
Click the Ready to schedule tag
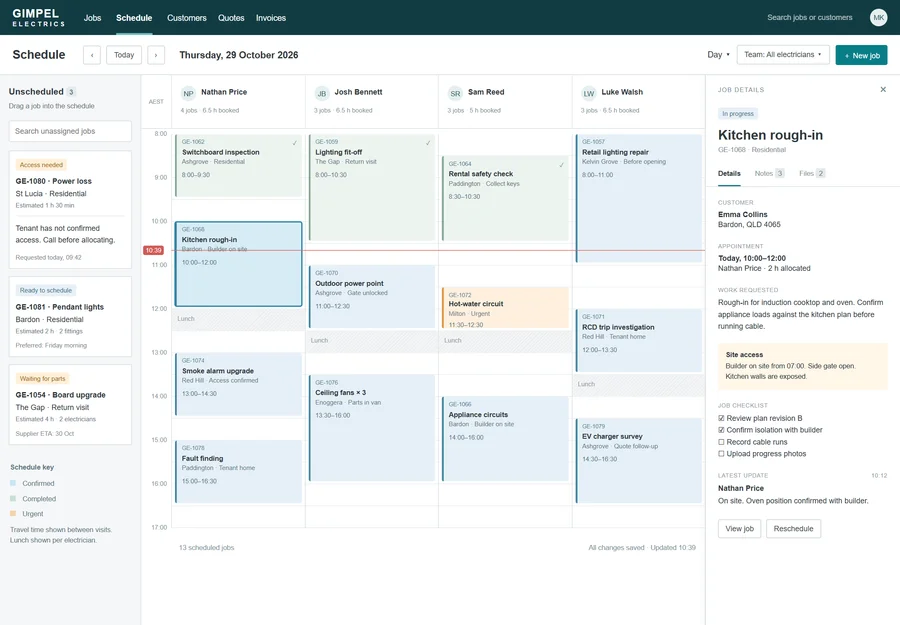pos(46,290)
